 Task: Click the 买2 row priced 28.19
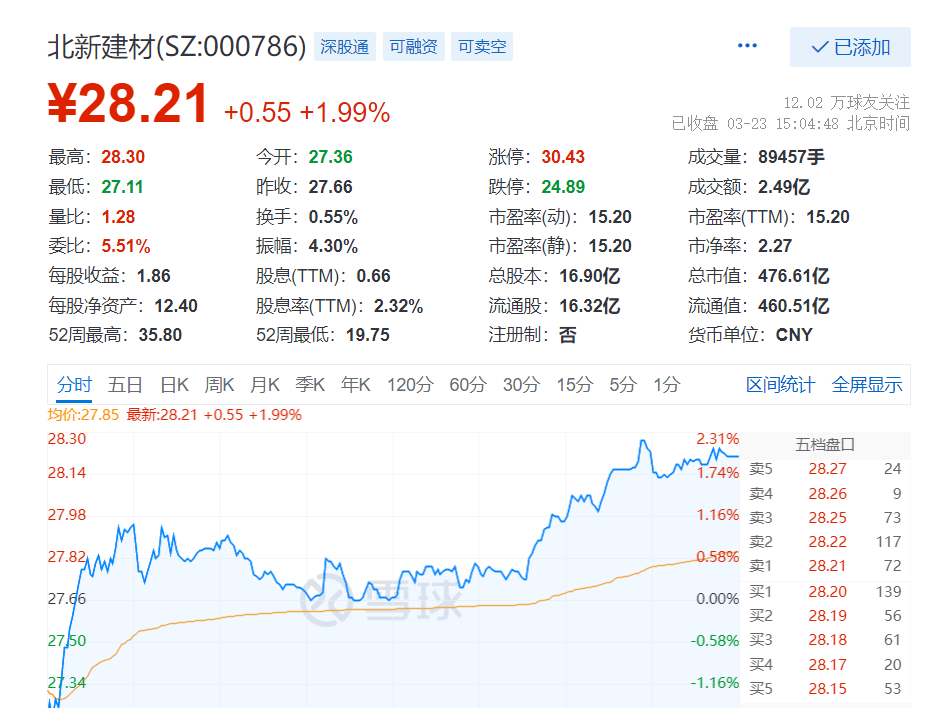pos(825,615)
